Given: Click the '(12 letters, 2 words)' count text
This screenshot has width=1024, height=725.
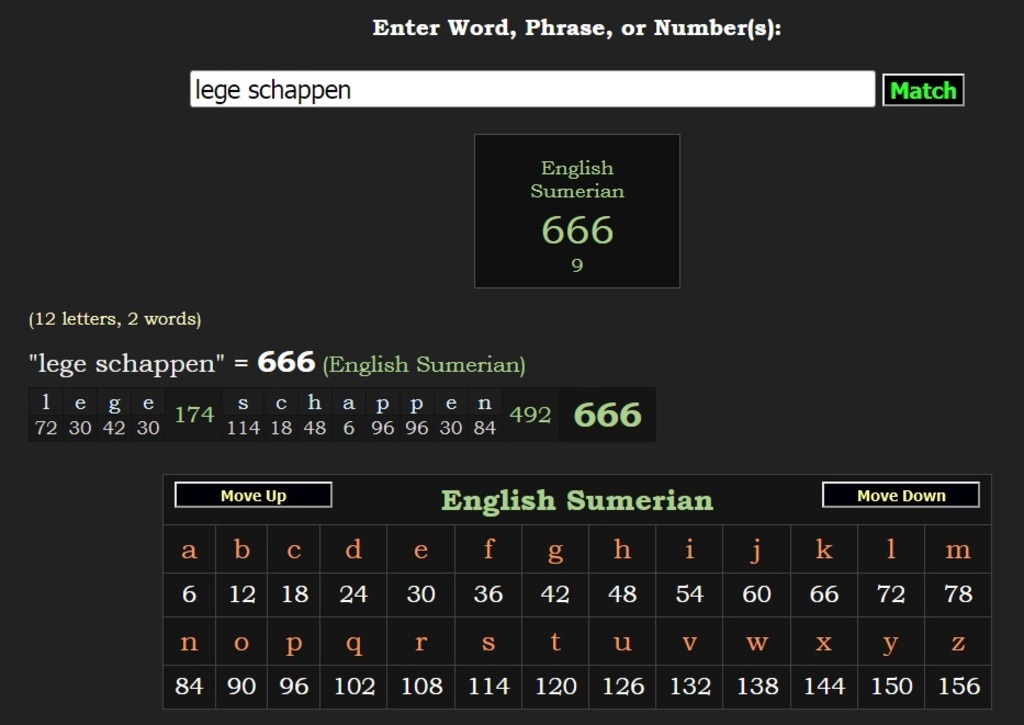Looking at the screenshot, I should [115, 319].
